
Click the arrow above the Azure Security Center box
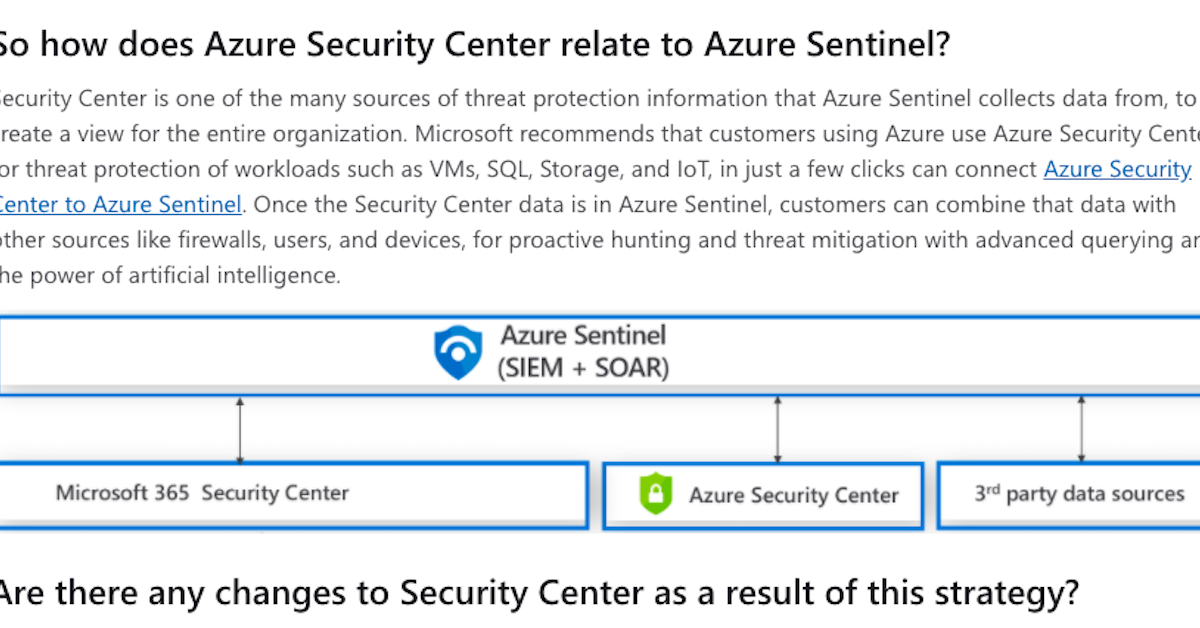(777, 430)
